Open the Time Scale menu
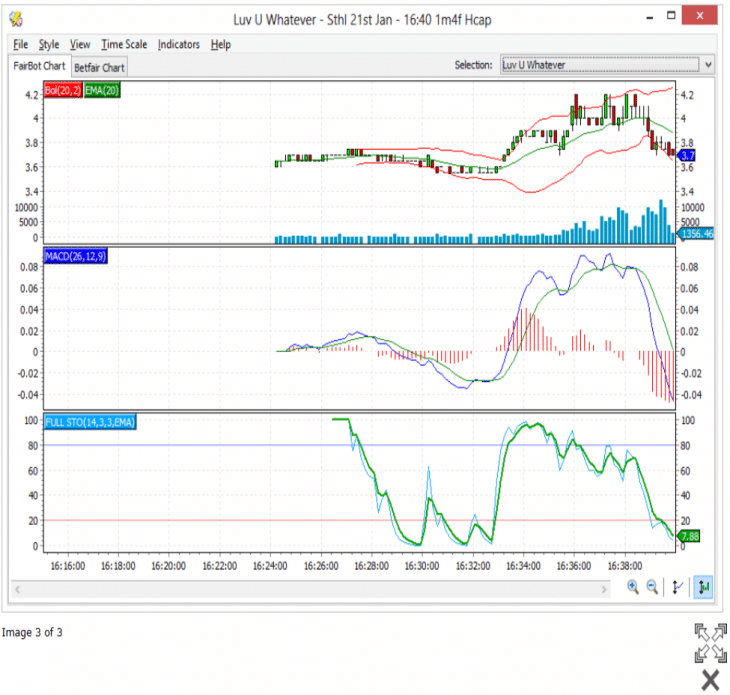The height and width of the screenshot is (695, 730). tap(124, 44)
